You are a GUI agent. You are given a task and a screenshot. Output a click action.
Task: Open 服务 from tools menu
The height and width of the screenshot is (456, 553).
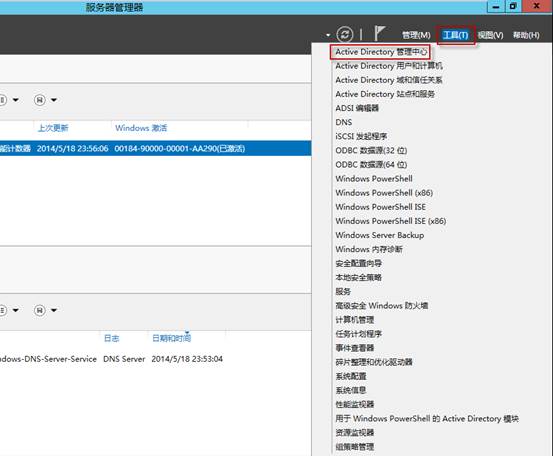[343, 291]
